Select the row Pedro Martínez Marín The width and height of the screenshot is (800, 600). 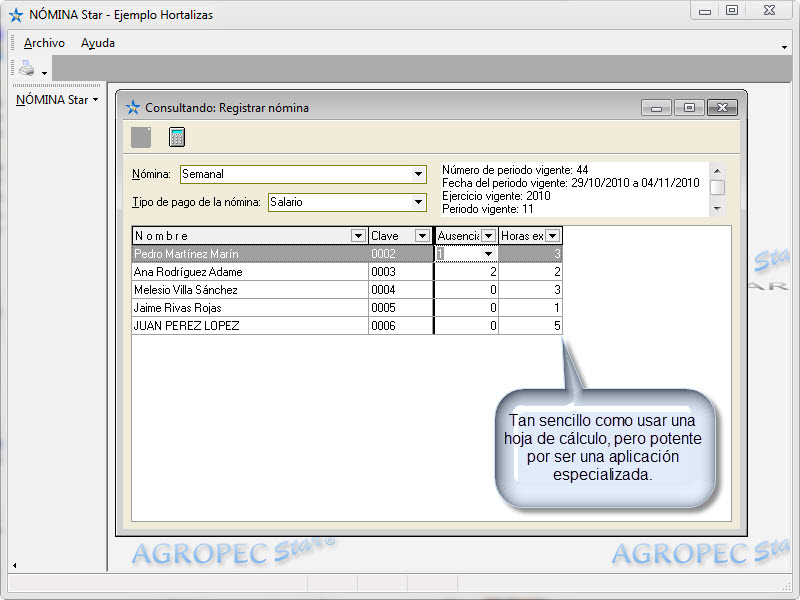point(347,254)
